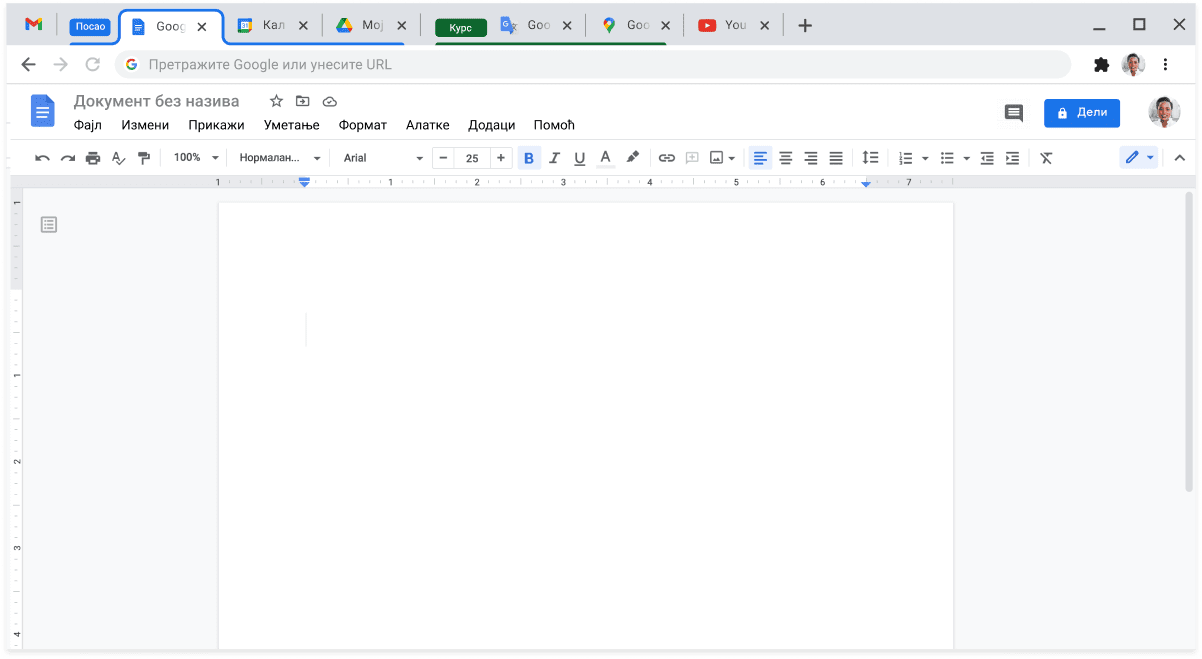Open the highlight color marker

click(x=632, y=158)
